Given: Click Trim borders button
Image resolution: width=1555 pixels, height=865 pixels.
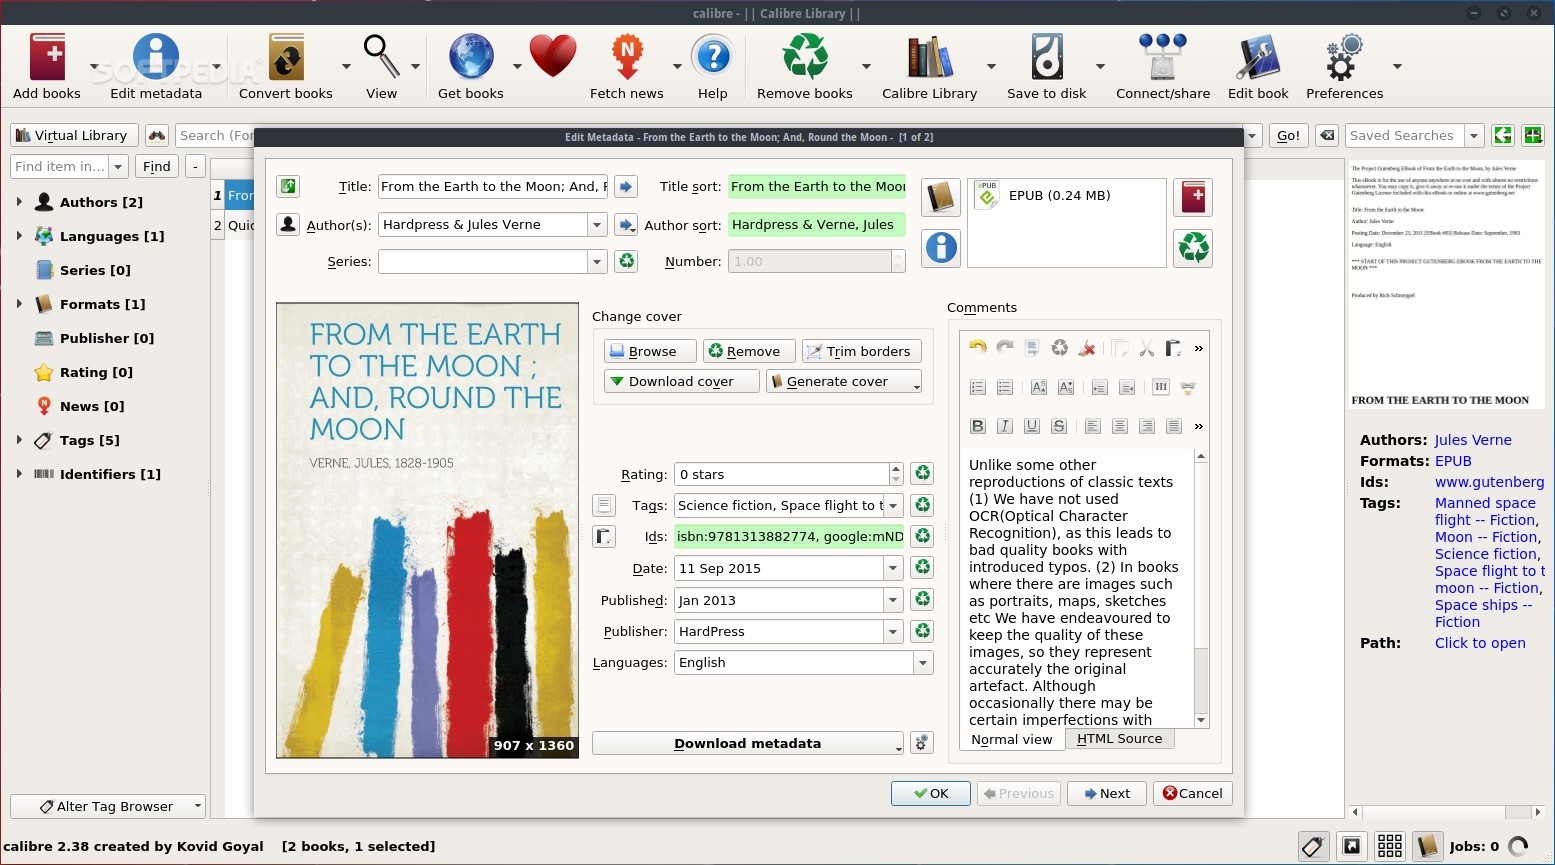Looking at the screenshot, I should 861,351.
